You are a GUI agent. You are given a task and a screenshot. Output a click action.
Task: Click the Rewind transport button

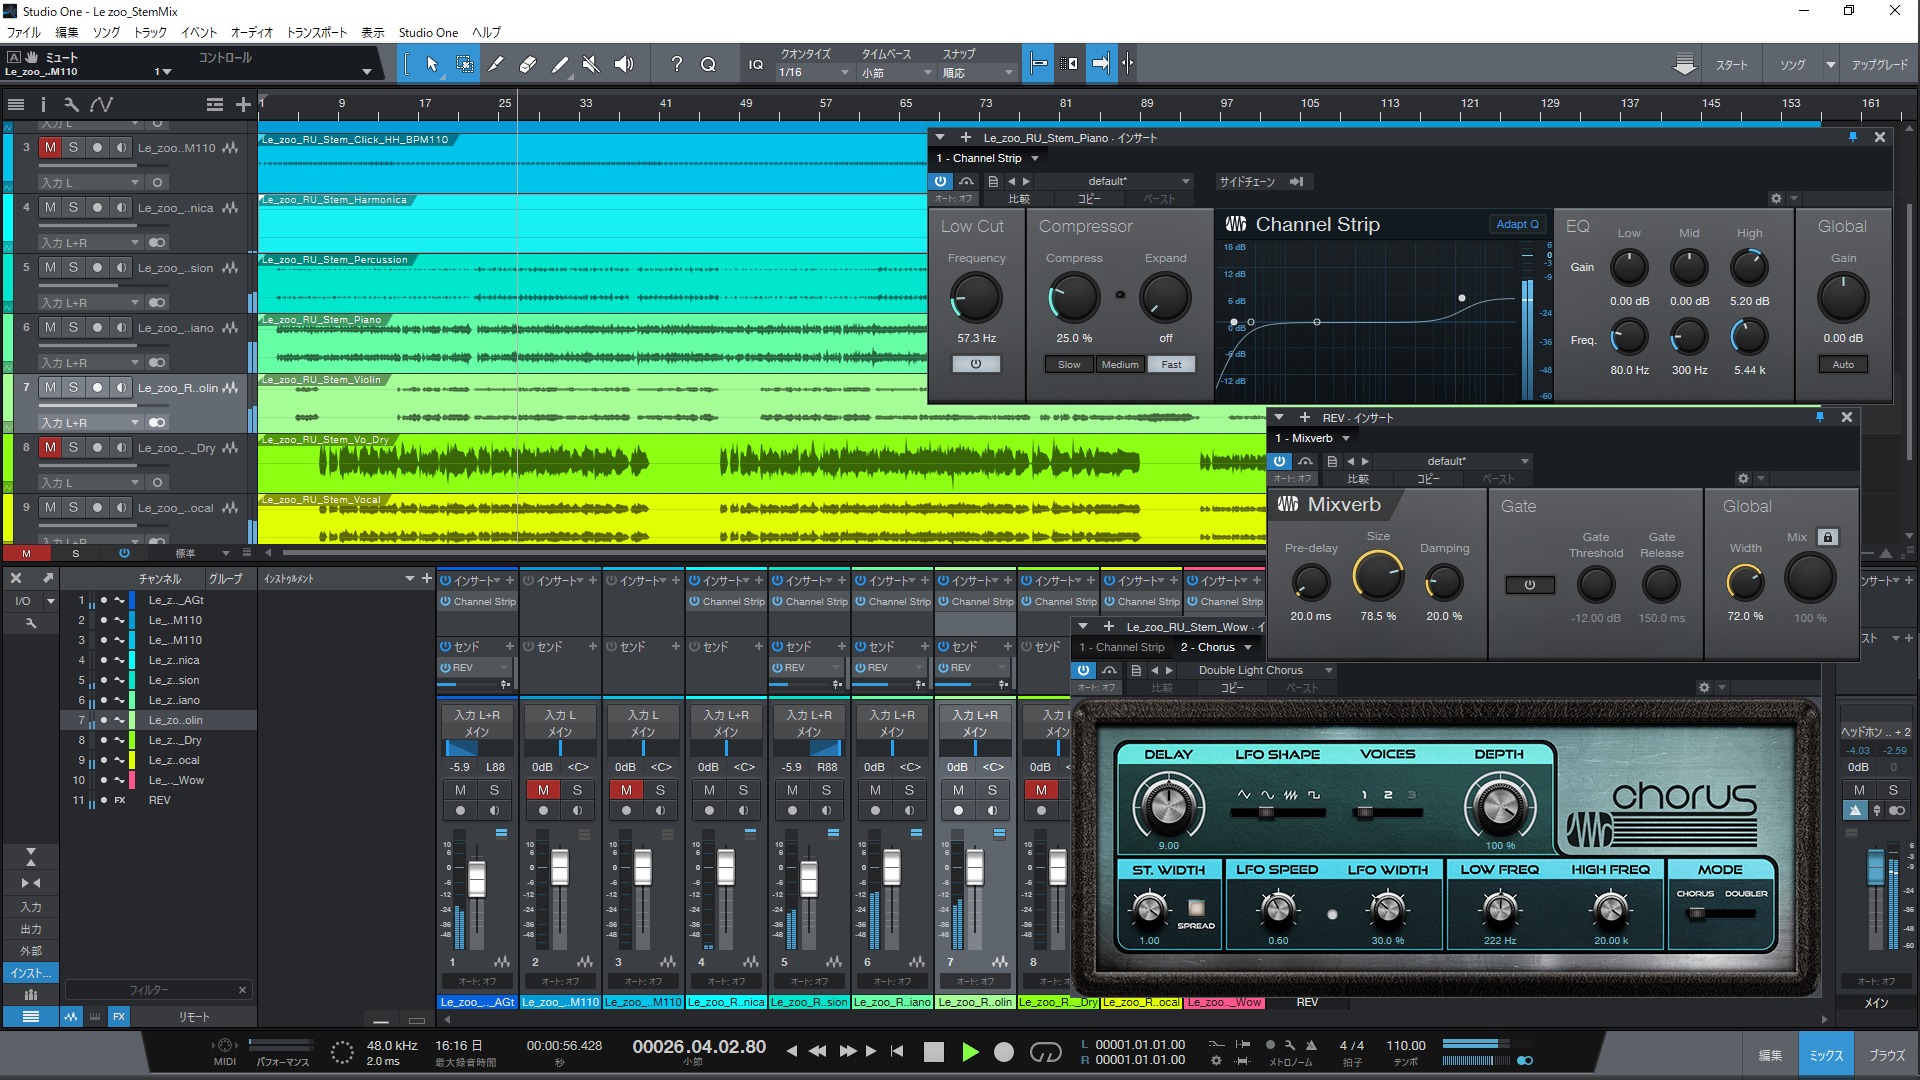coord(817,1051)
